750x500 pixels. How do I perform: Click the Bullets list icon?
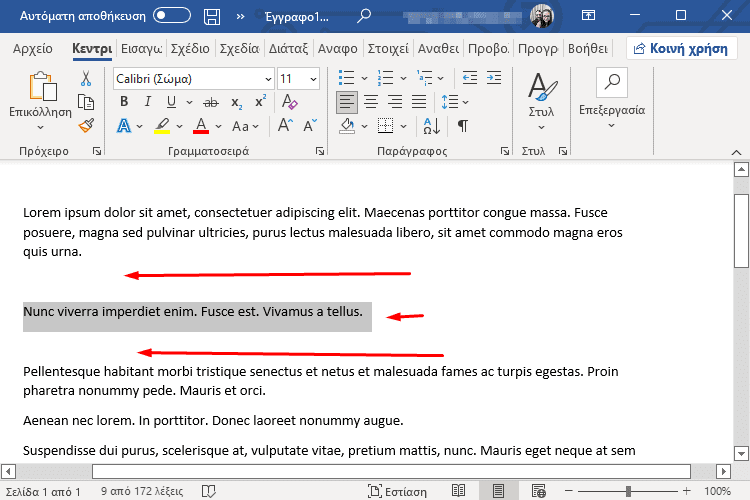(346, 78)
